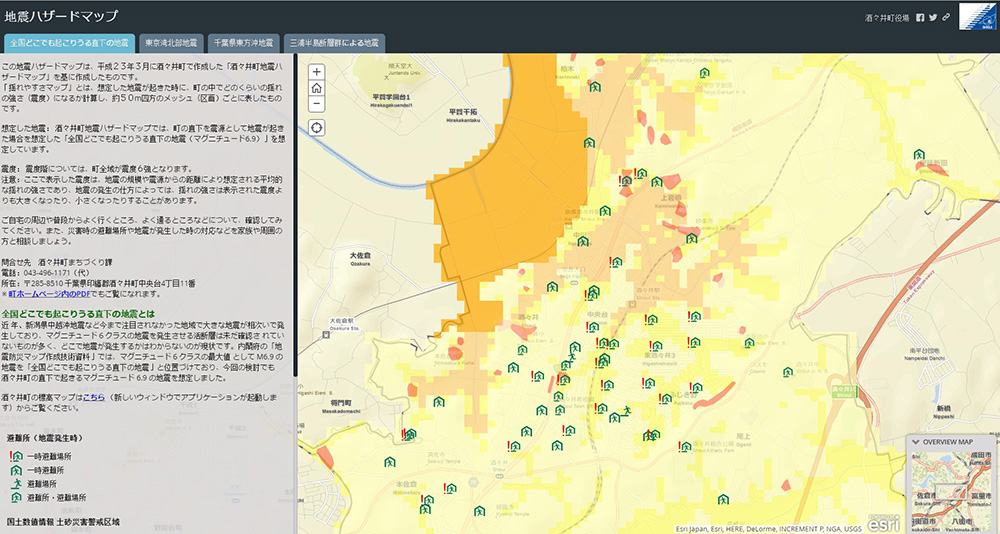Image resolution: width=1000 pixels, height=534 pixels.
Task: Locate my position on the map
Action: click(x=317, y=127)
